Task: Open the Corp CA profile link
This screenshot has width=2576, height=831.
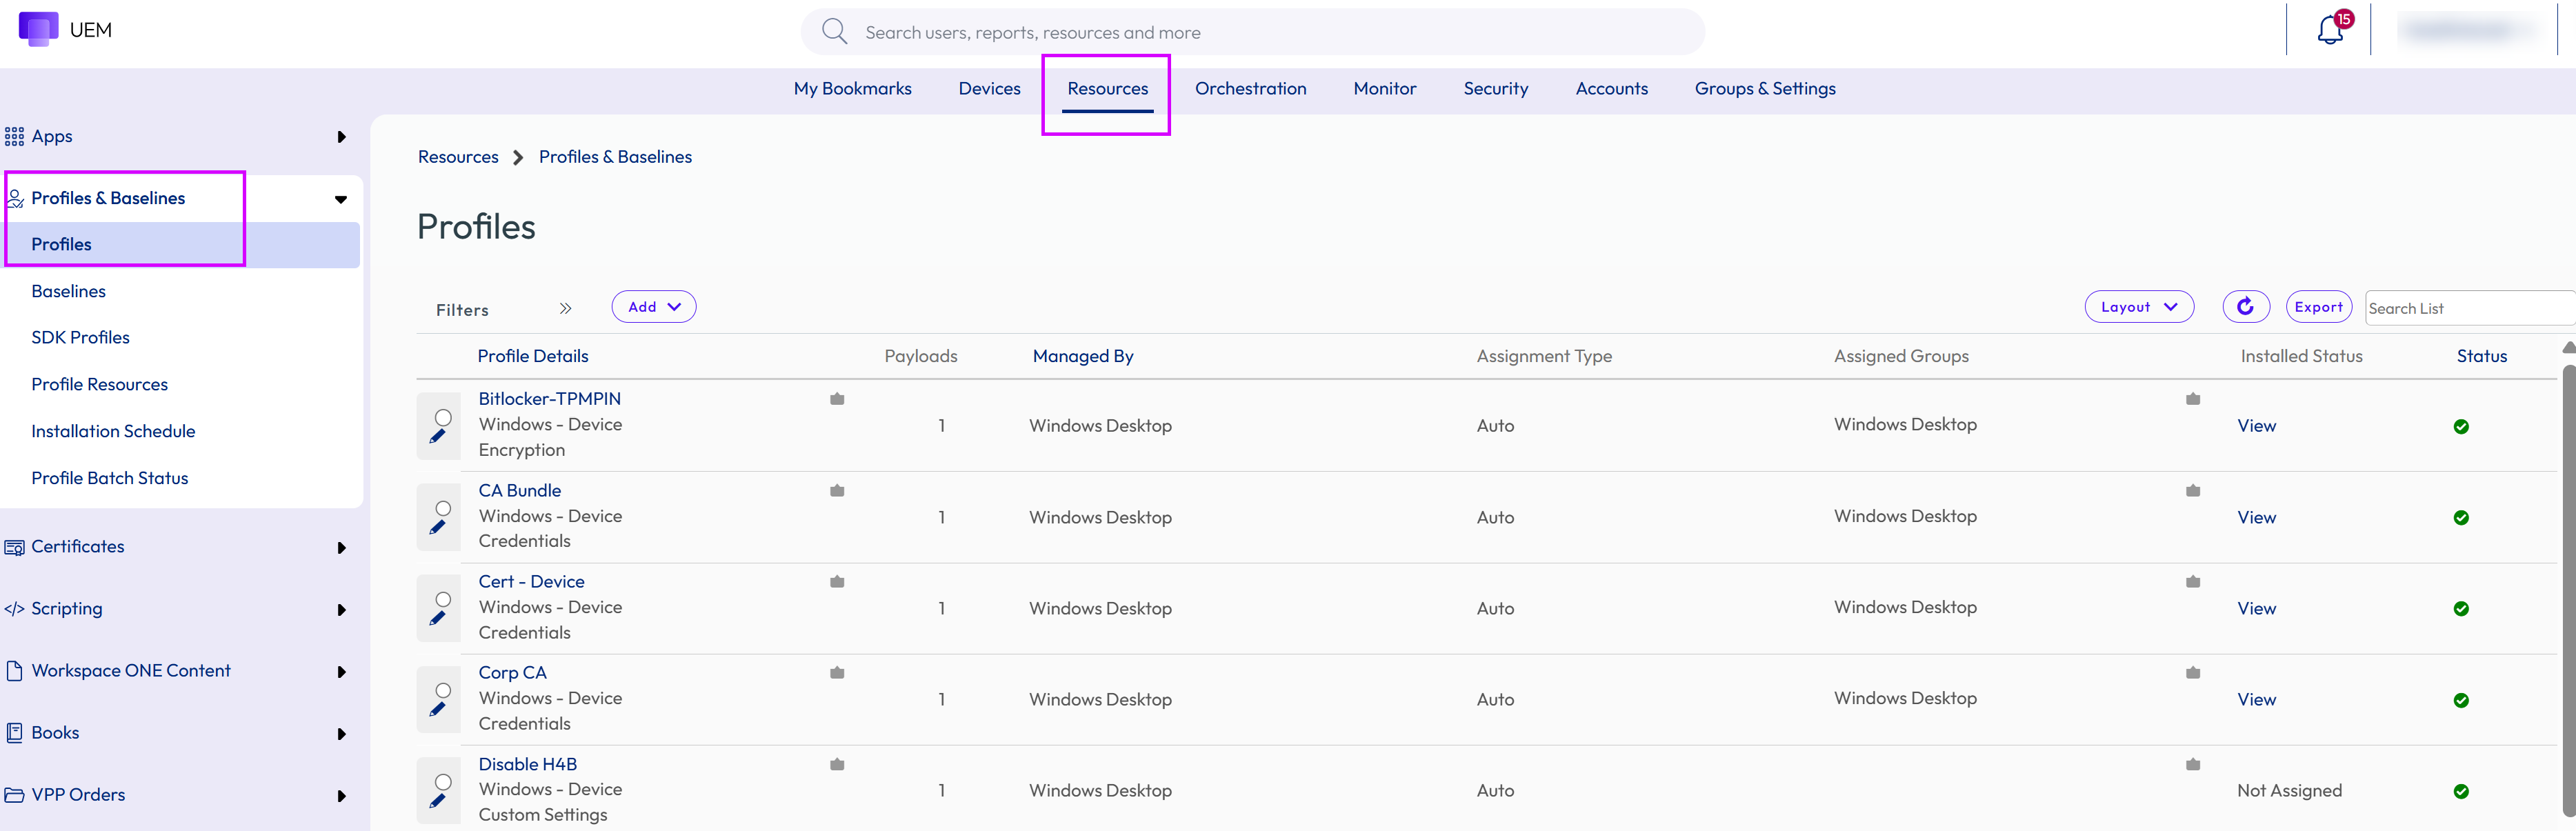Action: 512,673
